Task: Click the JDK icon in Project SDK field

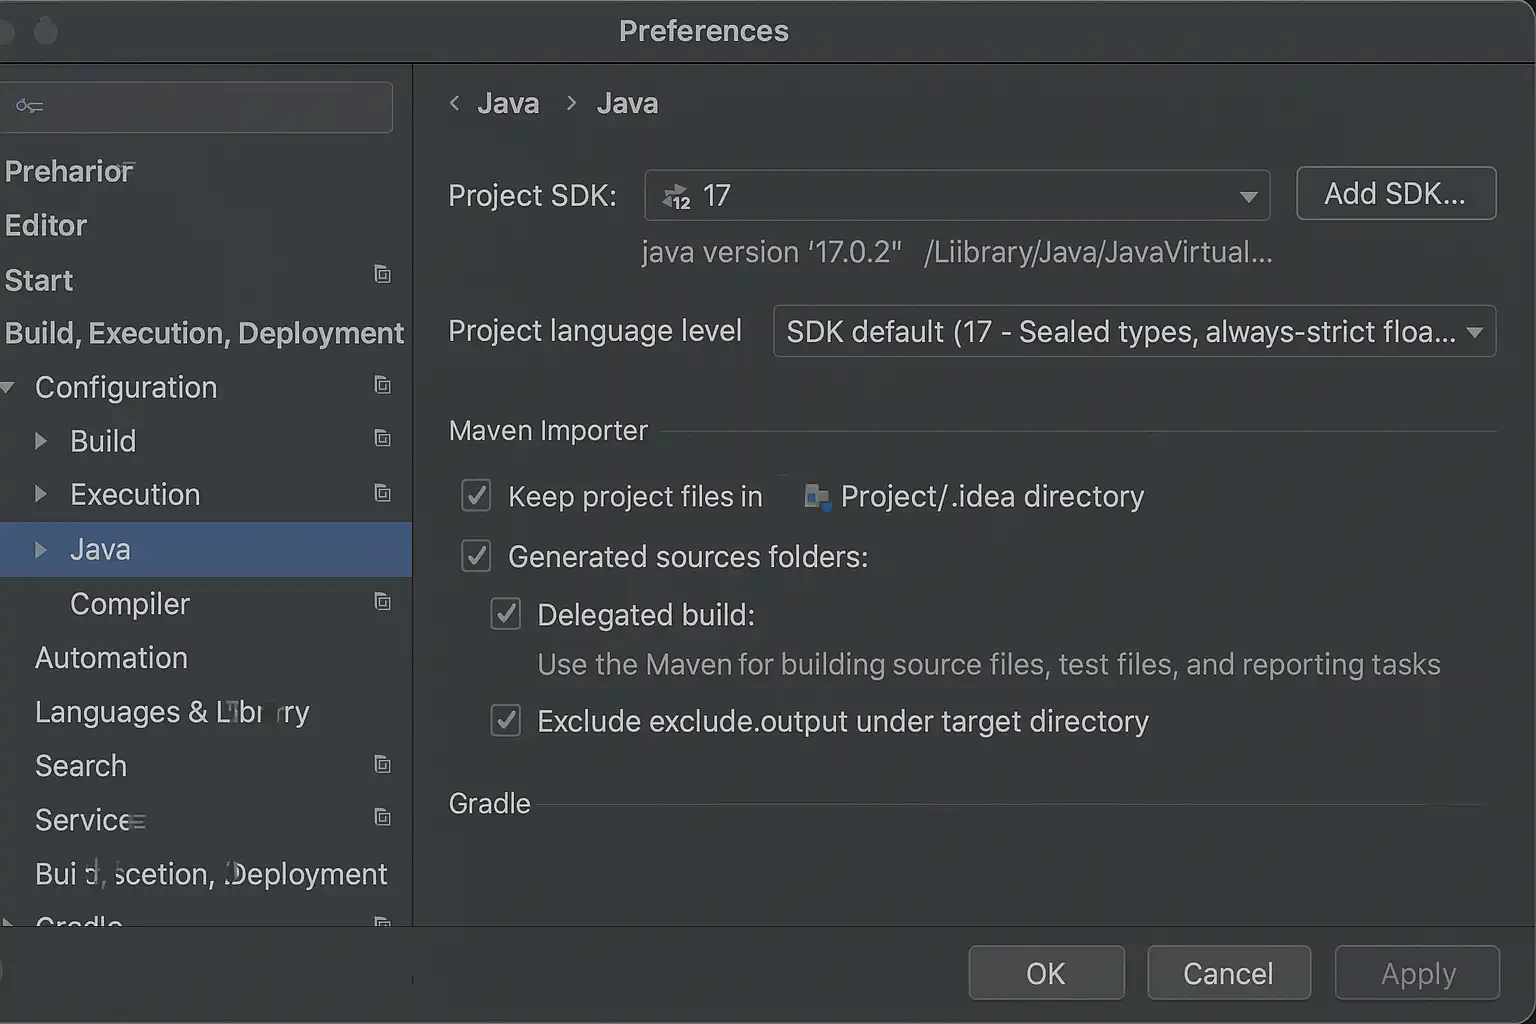Action: pyautogui.click(x=677, y=196)
